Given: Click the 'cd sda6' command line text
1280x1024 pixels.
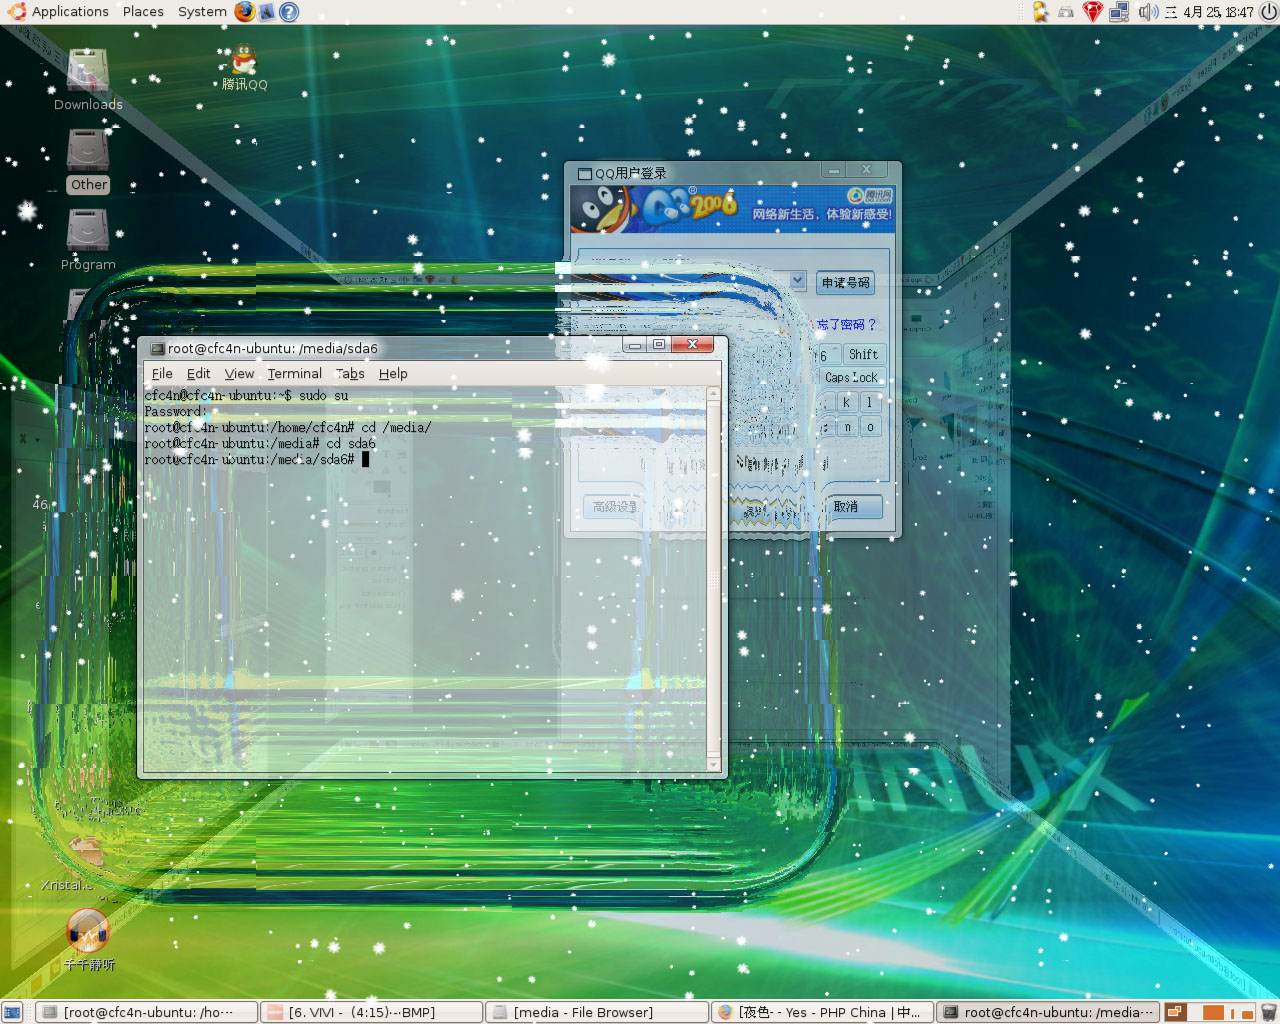Looking at the screenshot, I should tap(351, 444).
